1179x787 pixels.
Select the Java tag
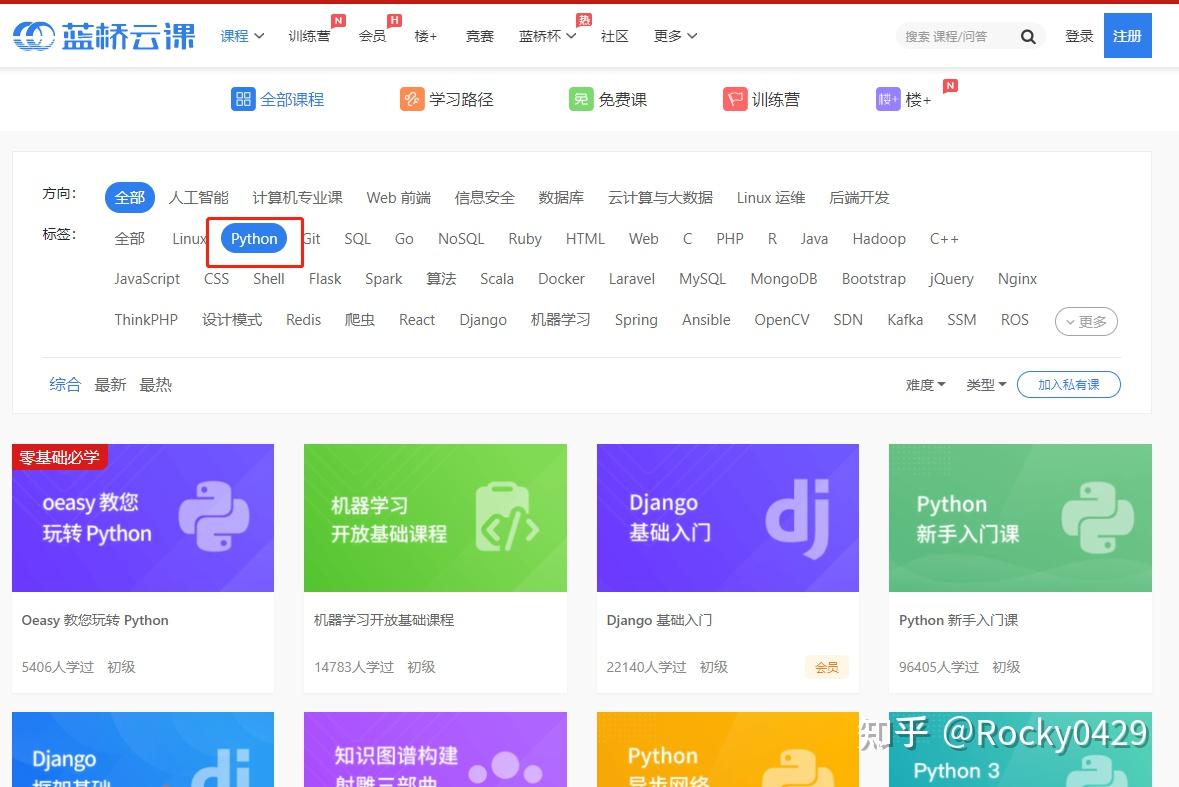(x=814, y=239)
